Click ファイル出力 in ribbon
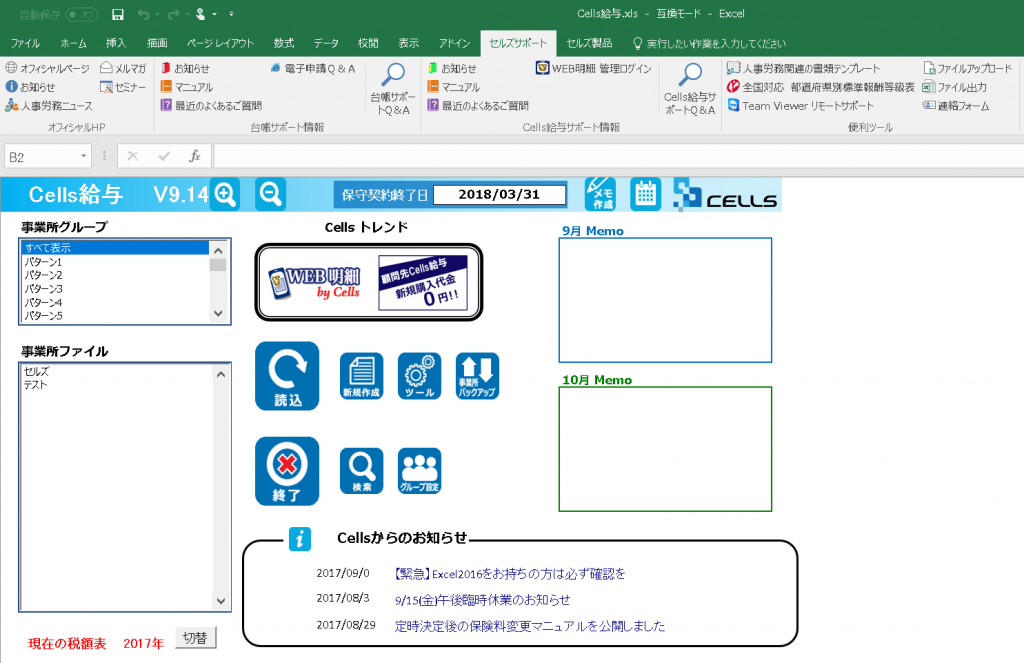Viewport: 1024px width, 663px height. click(954, 87)
